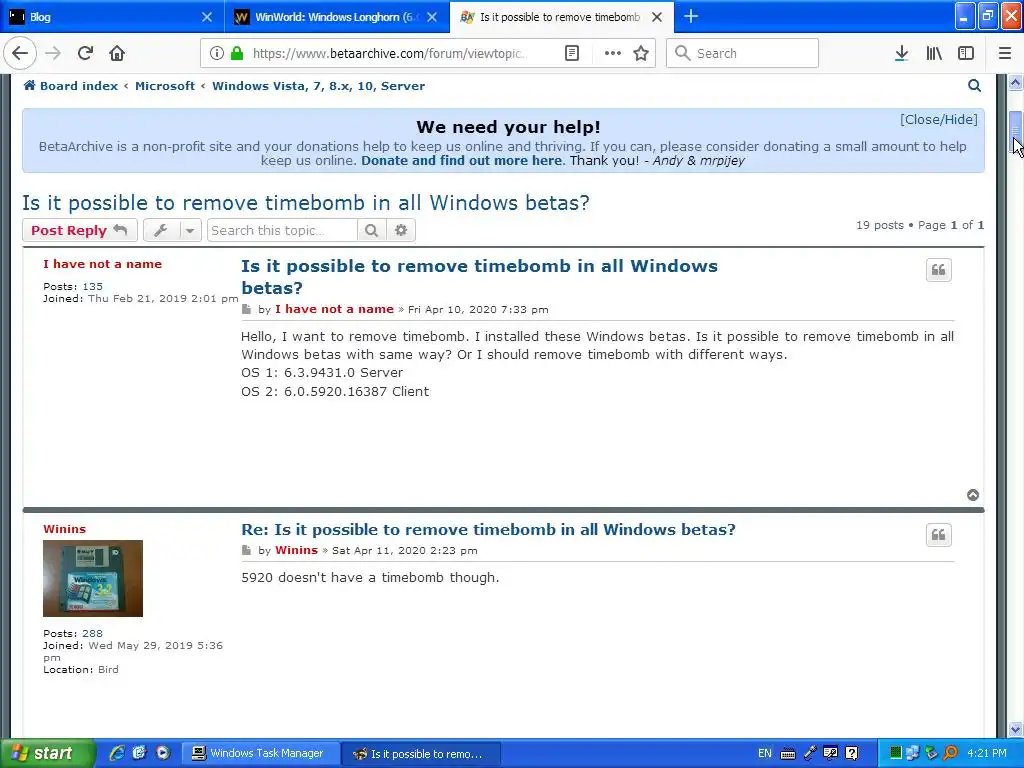Quote the Winins reply post

tap(938, 535)
